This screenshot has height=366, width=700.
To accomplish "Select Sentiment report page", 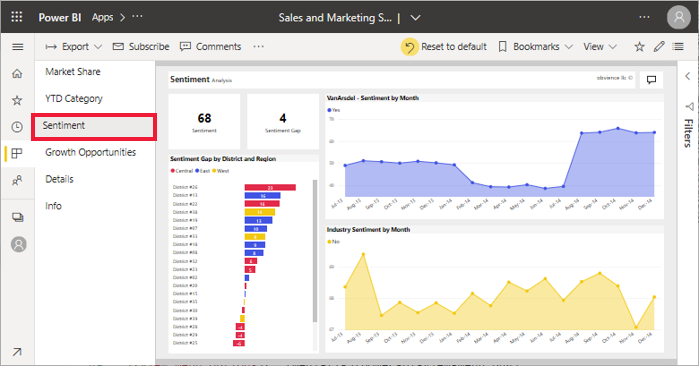I will [94, 126].
